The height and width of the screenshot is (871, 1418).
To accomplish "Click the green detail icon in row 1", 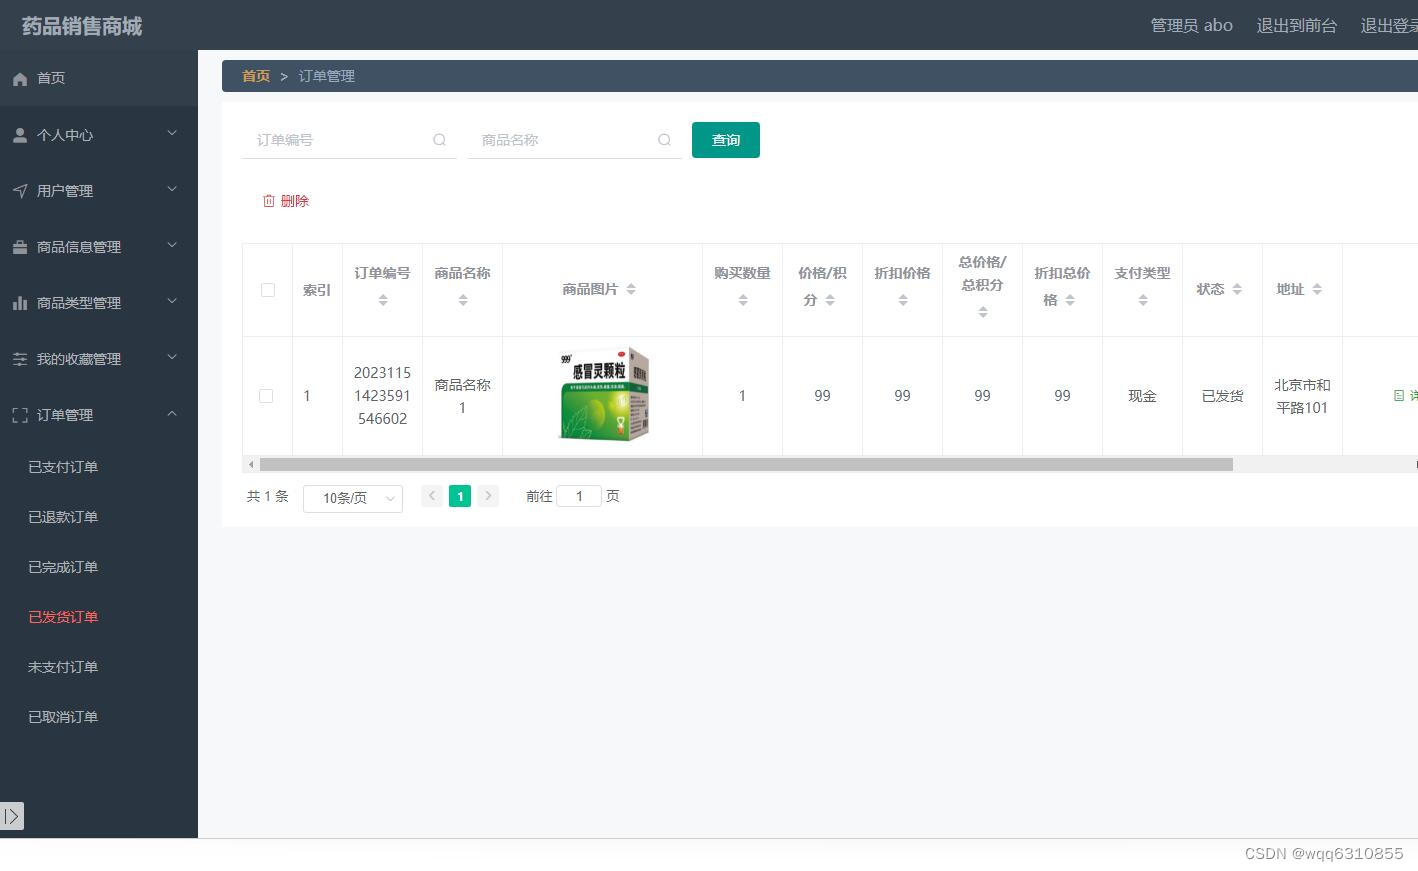I will click(x=1399, y=396).
